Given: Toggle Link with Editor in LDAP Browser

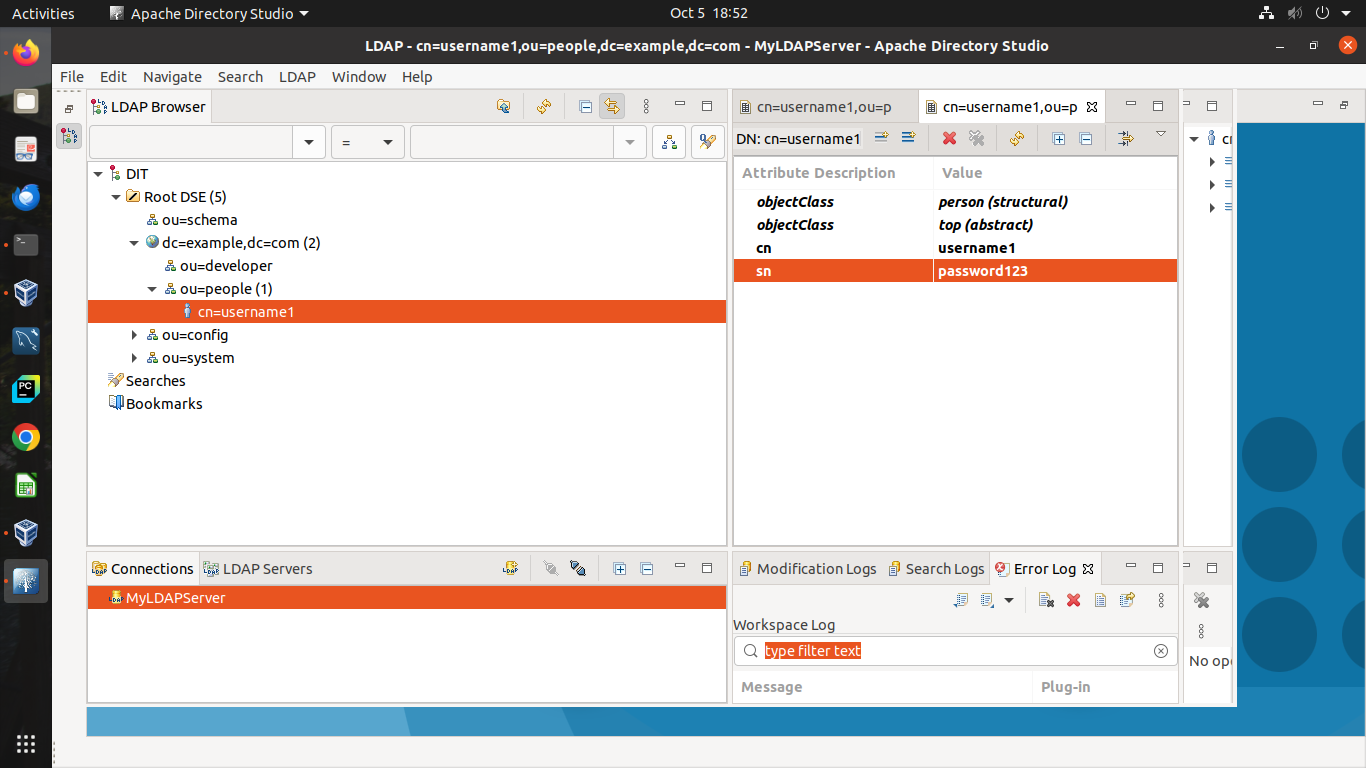Looking at the screenshot, I should click(612, 106).
